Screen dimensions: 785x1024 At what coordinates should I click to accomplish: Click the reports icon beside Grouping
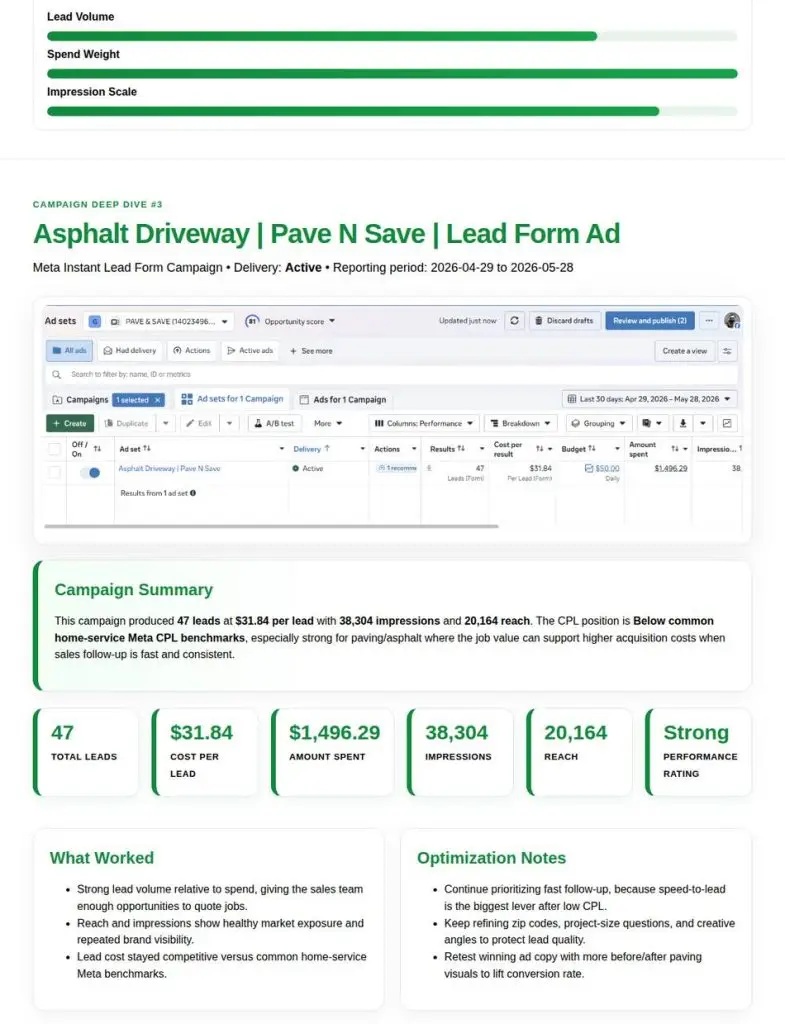tap(646, 423)
